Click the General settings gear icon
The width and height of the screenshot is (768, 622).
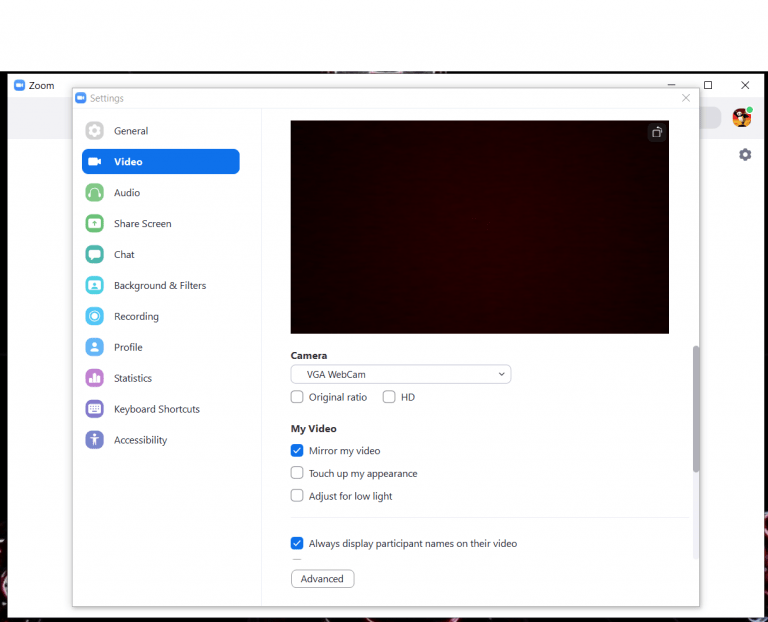(94, 131)
